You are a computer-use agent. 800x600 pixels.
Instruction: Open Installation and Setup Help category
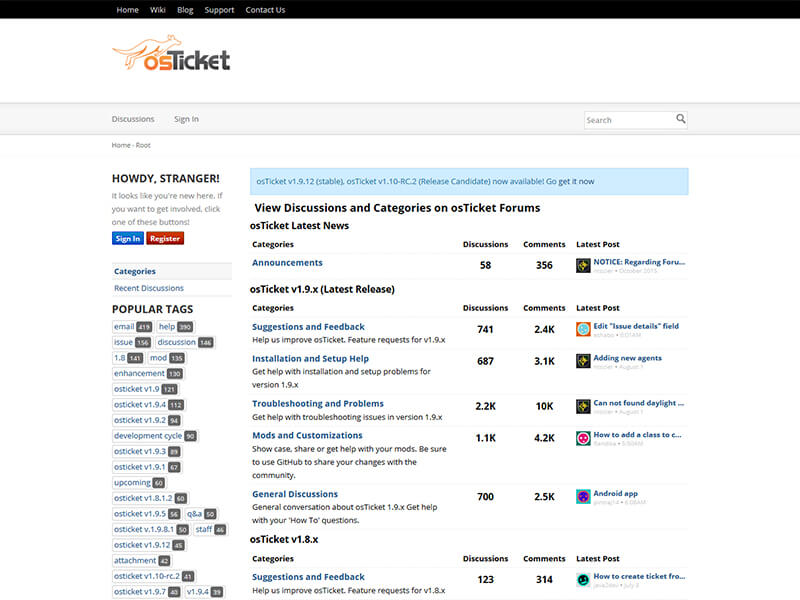(x=310, y=359)
